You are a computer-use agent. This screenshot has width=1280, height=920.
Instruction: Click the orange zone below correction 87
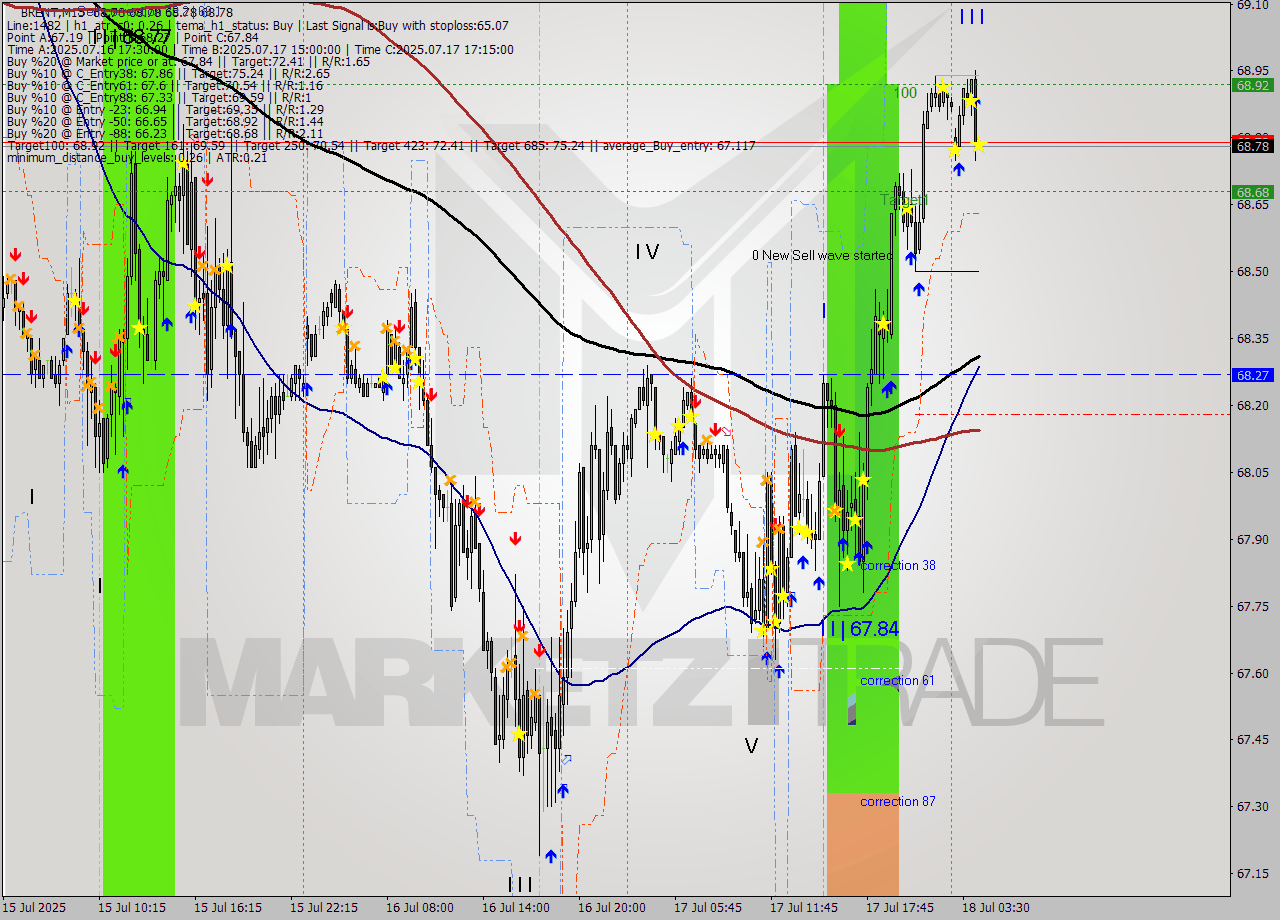tap(862, 850)
